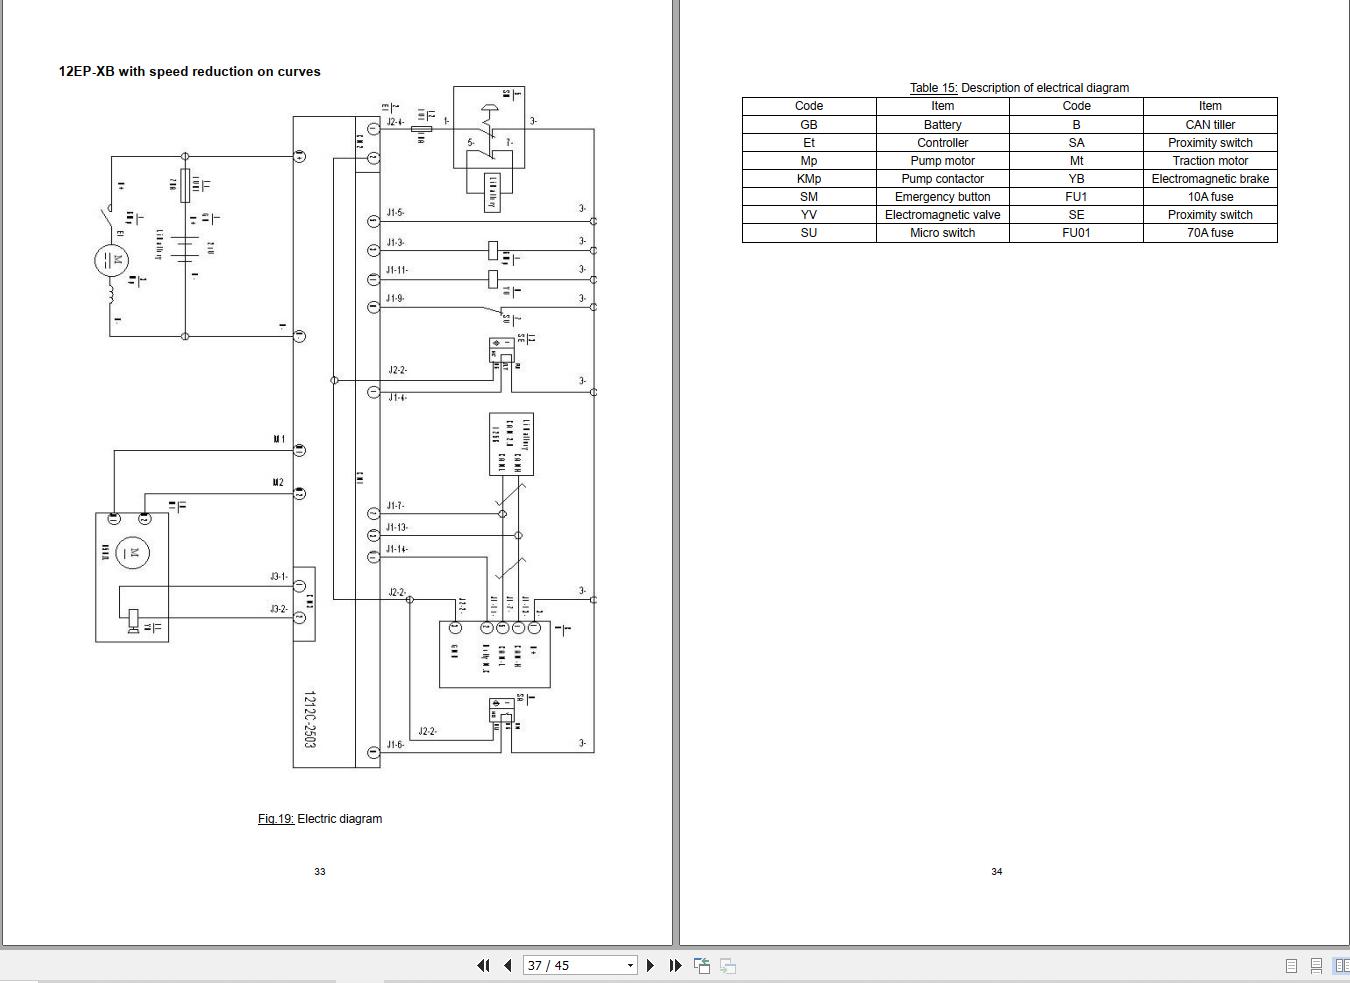Click the 'CAN tiller' table cell
1350x983 pixels.
[1210, 124]
